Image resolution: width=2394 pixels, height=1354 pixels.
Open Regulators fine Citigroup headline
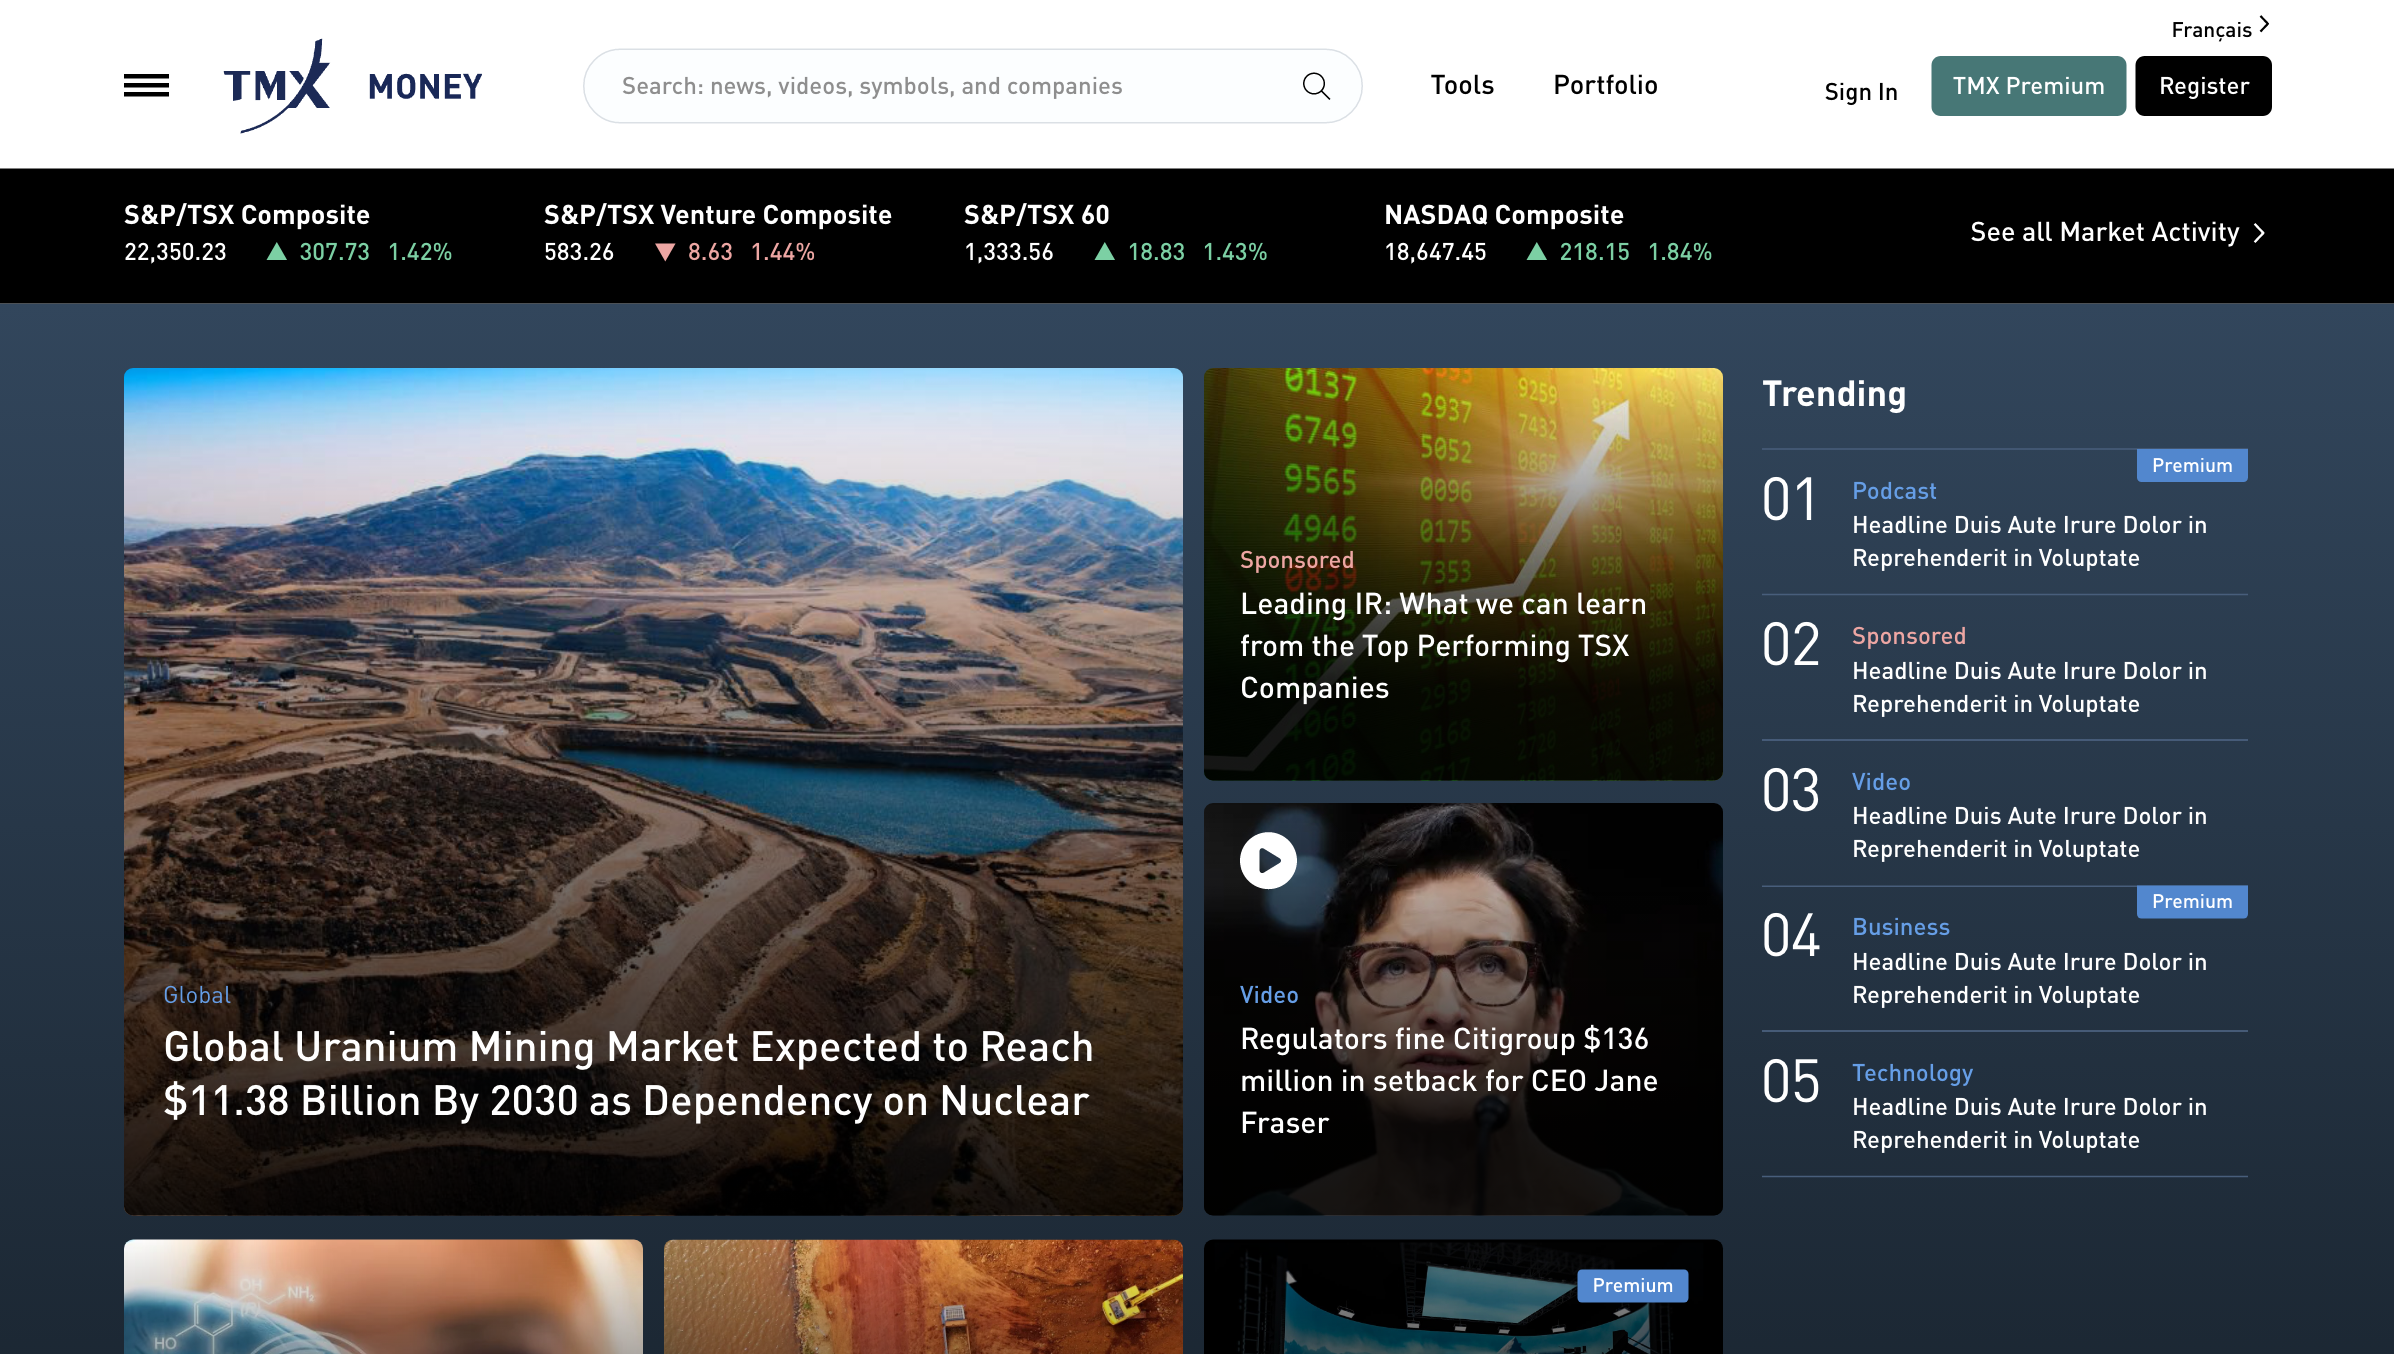pos(1449,1081)
